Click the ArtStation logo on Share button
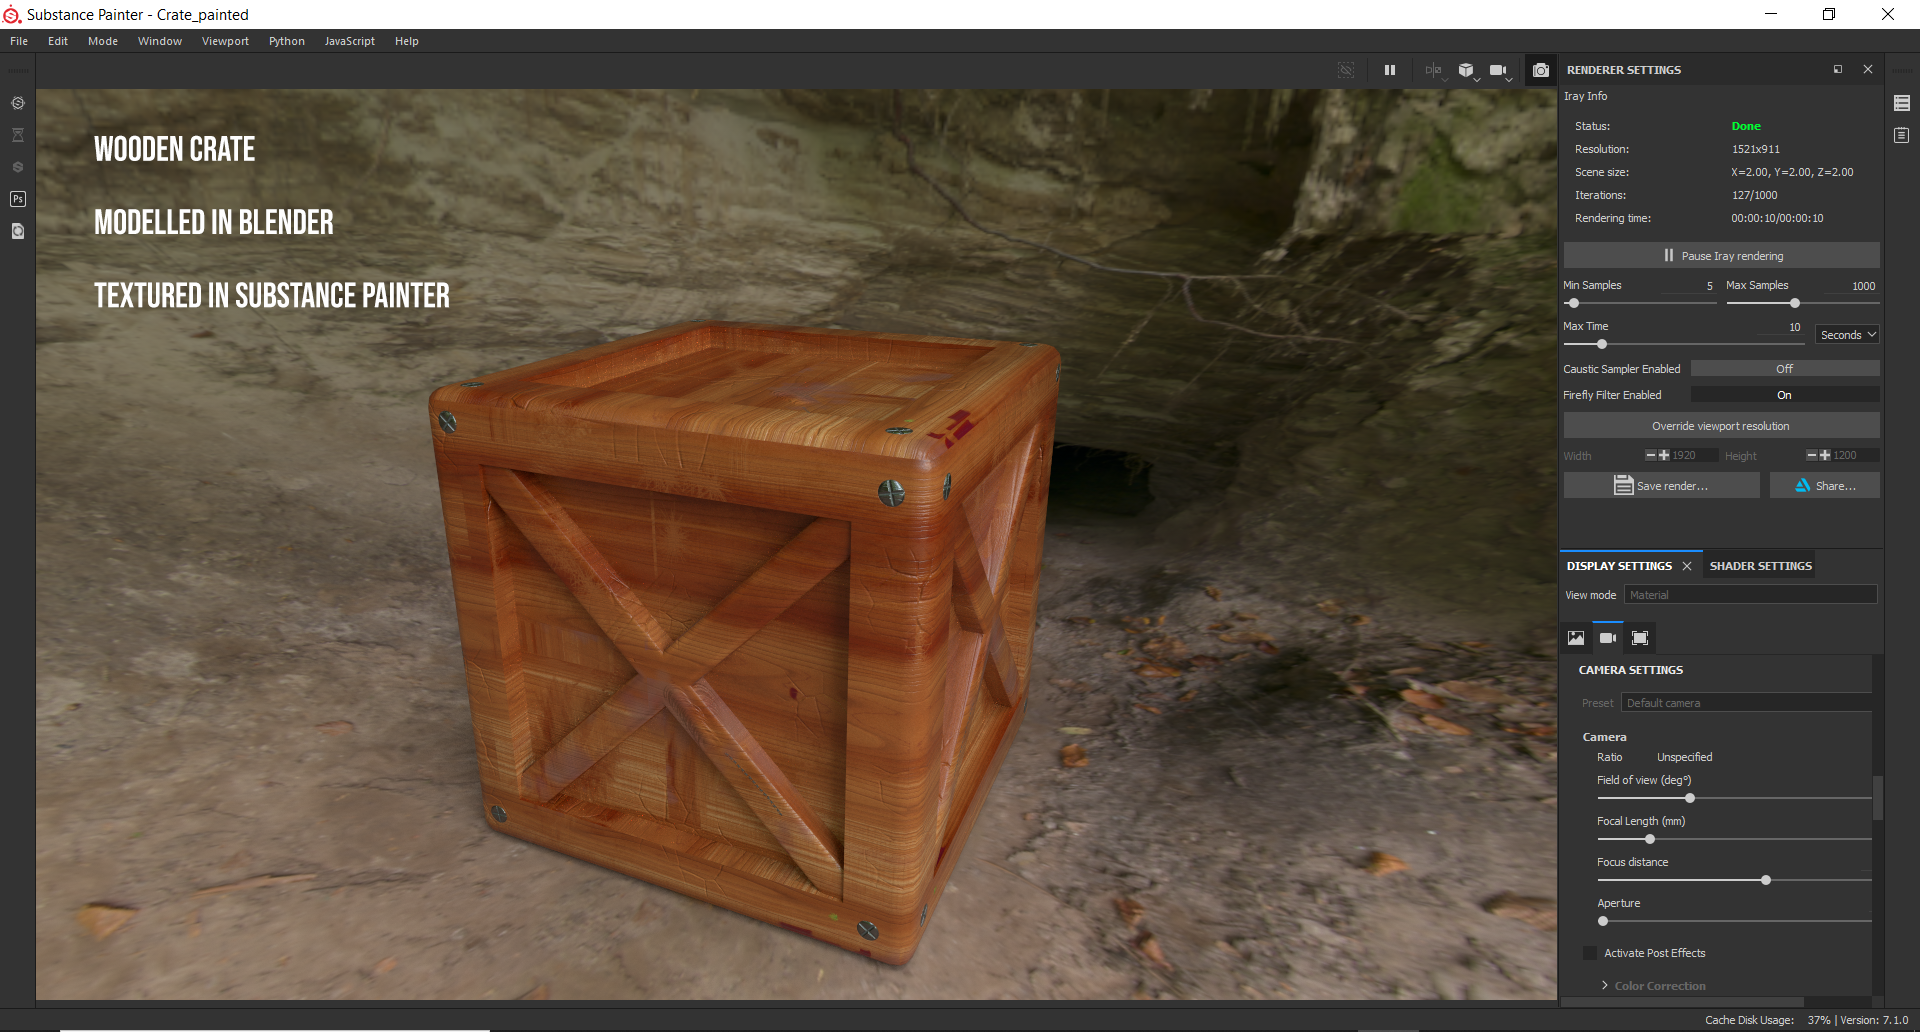This screenshot has width=1920, height=1032. pyautogui.click(x=1803, y=485)
